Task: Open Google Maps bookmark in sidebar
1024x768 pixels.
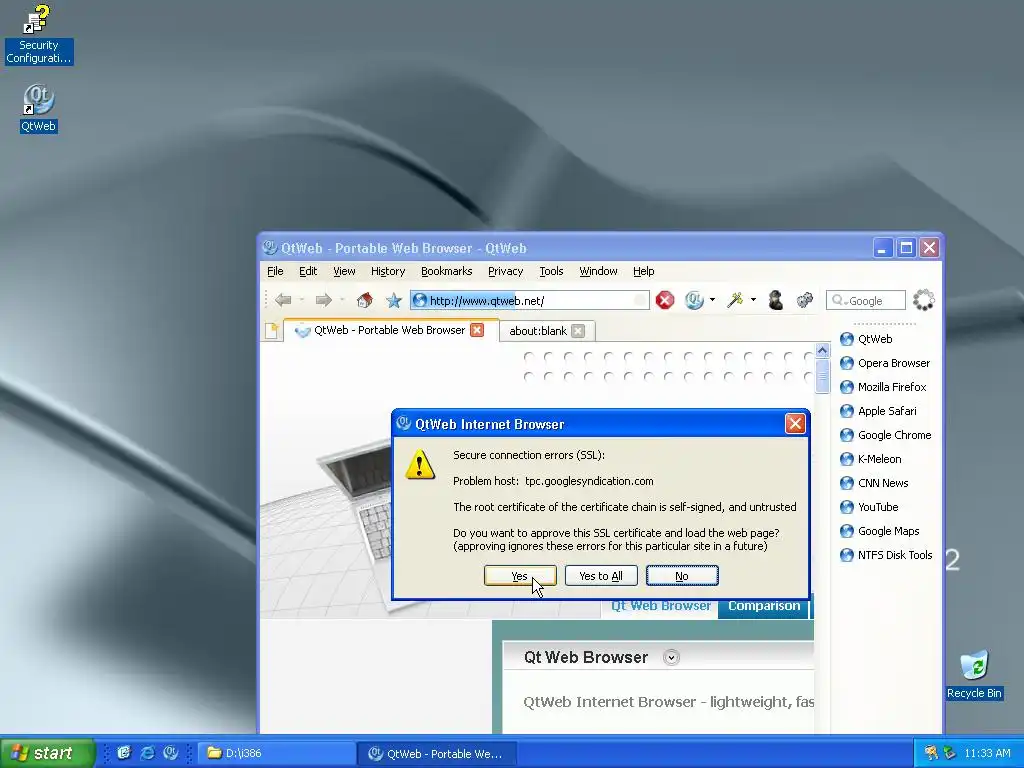Action: pyautogui.click(x=880, y=531)
